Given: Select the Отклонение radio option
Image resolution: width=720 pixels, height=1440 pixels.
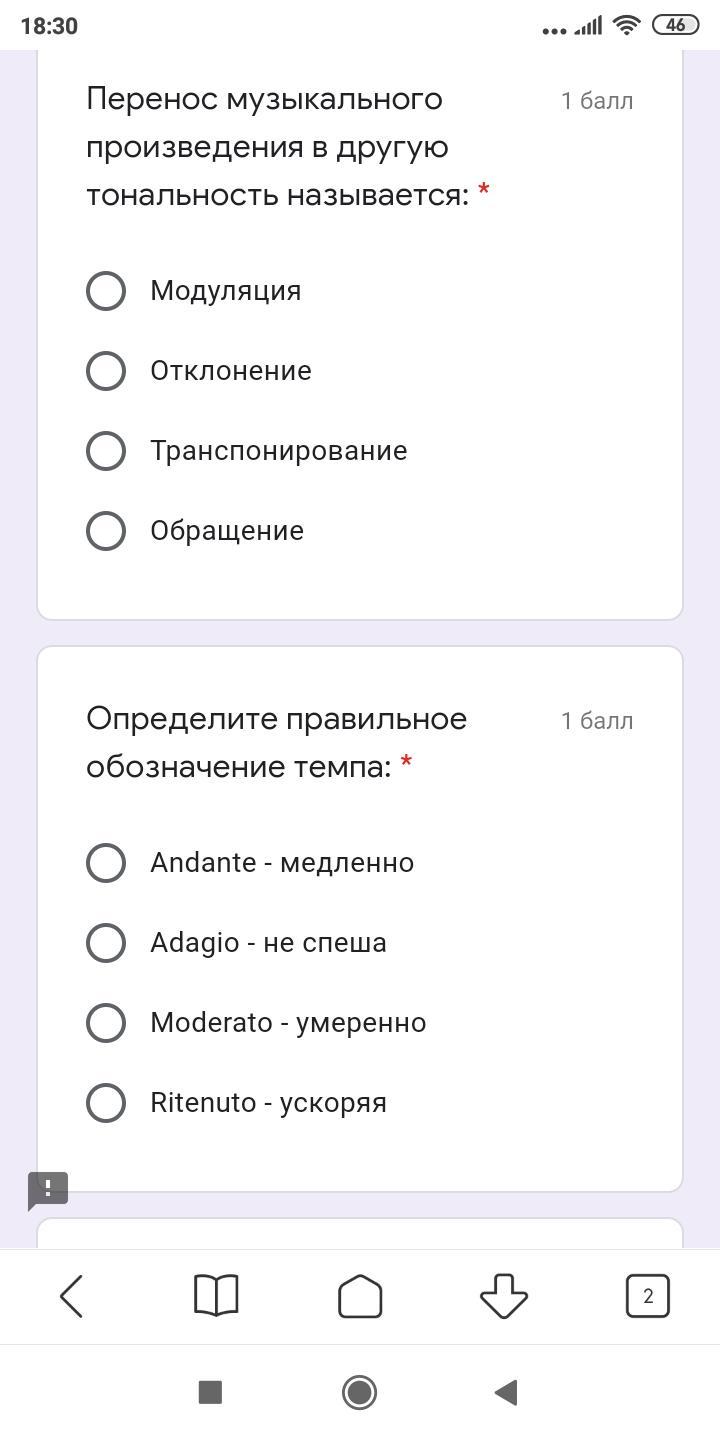Looking at the screenshot, I should [106, 371].
